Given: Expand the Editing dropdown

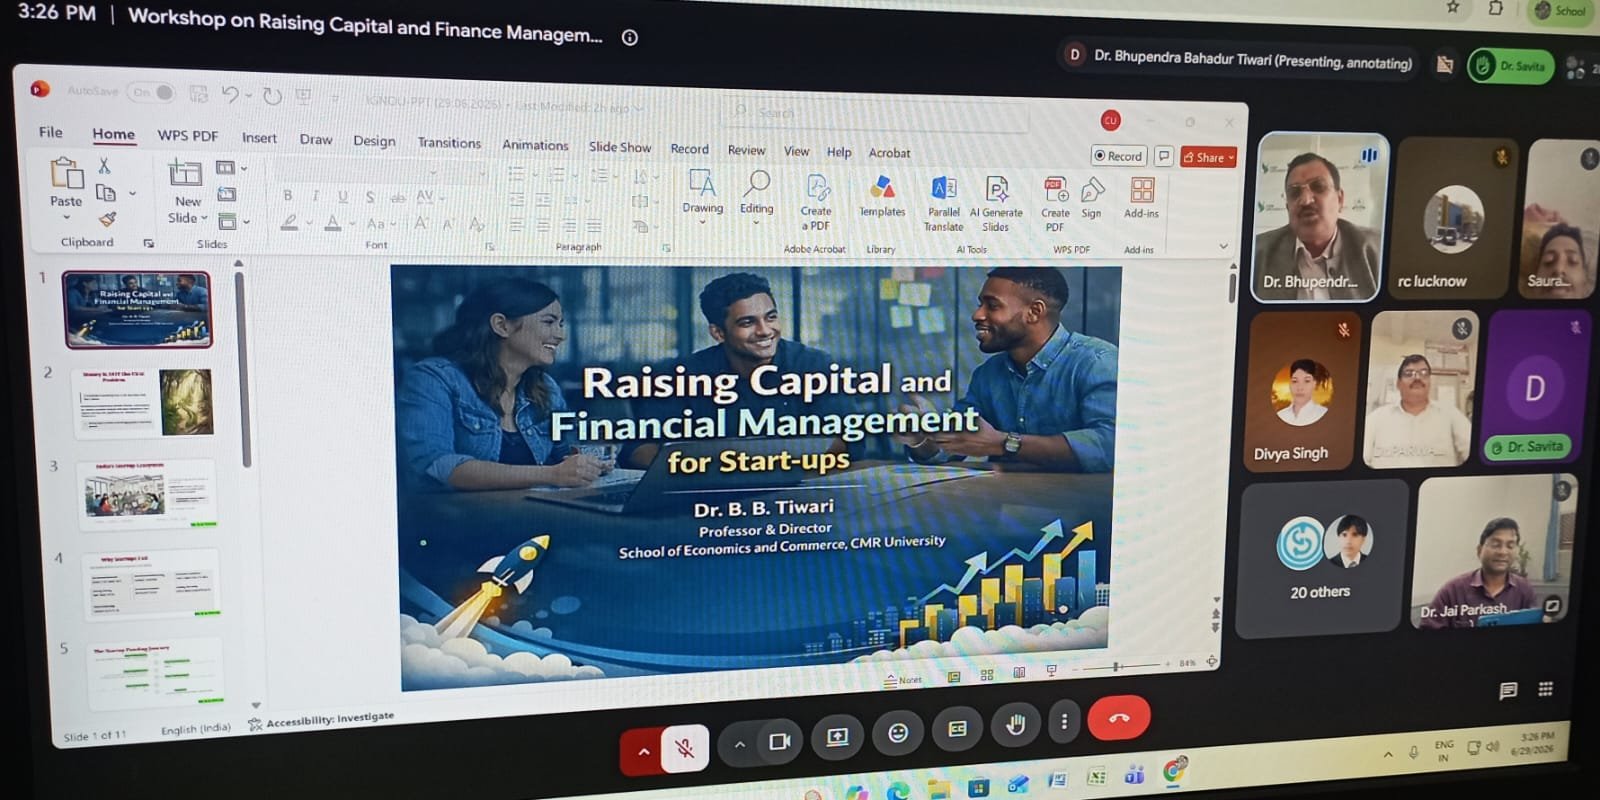Looking at the screenshot, I should [756, 222].
